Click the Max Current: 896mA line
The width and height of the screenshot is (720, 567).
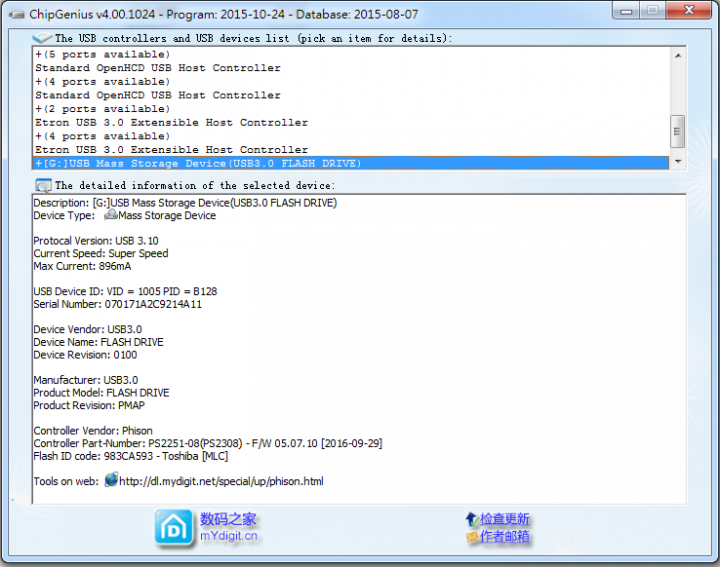click(x=82, y=266)
